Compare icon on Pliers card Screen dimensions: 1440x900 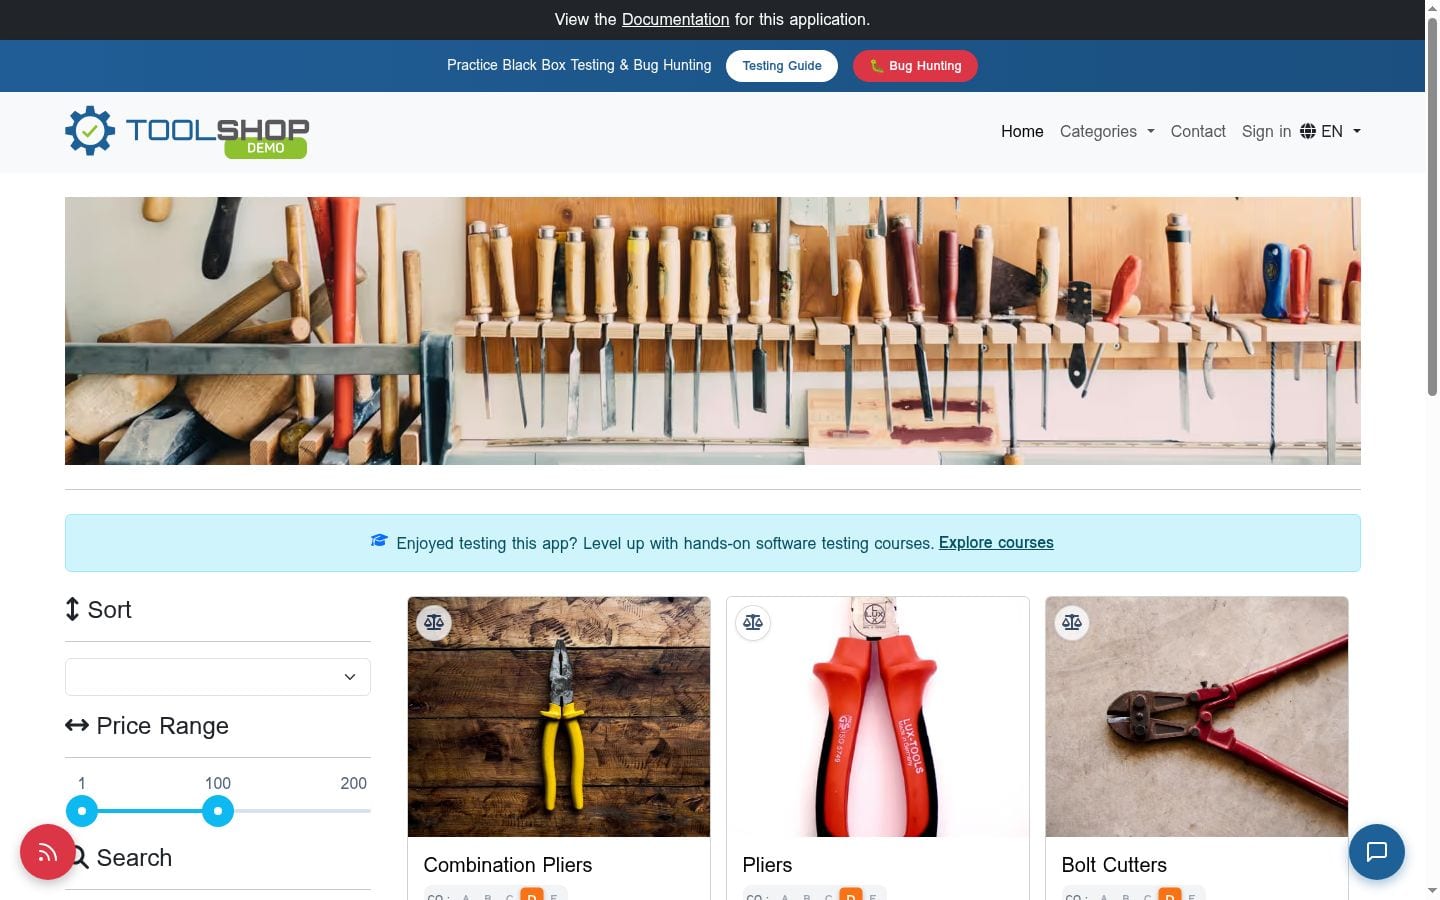pyautogui.click(x=753, y=622)
